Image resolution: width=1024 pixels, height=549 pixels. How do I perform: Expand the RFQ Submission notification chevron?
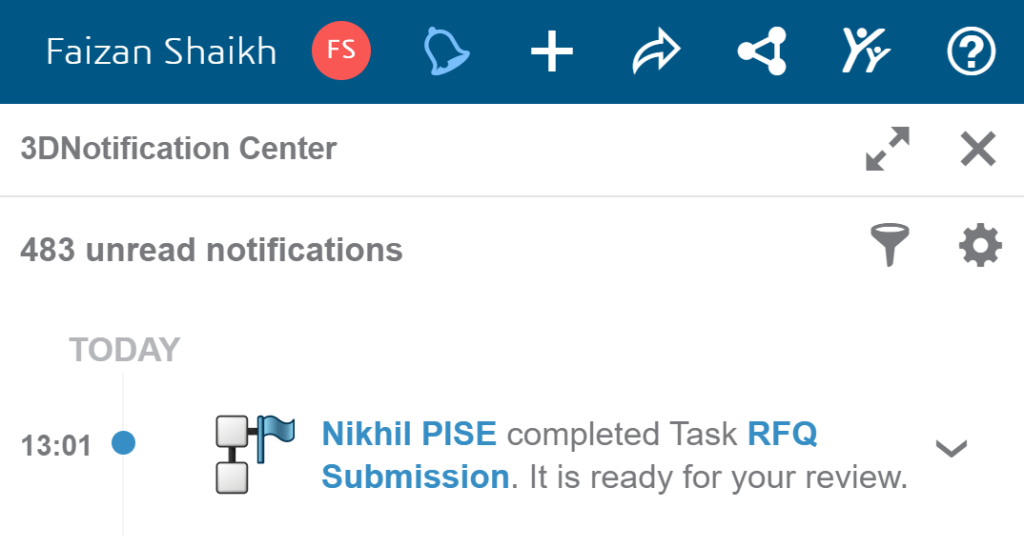click(x=951, y=448)
